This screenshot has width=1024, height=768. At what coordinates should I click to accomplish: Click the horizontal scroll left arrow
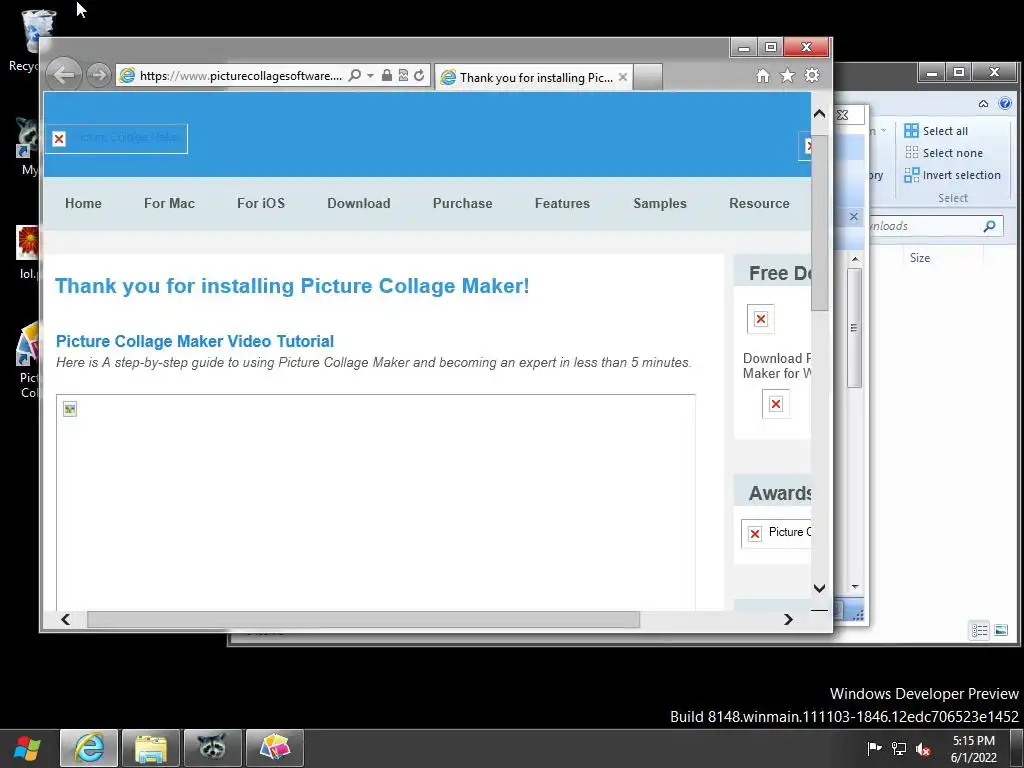click(65, 619)
